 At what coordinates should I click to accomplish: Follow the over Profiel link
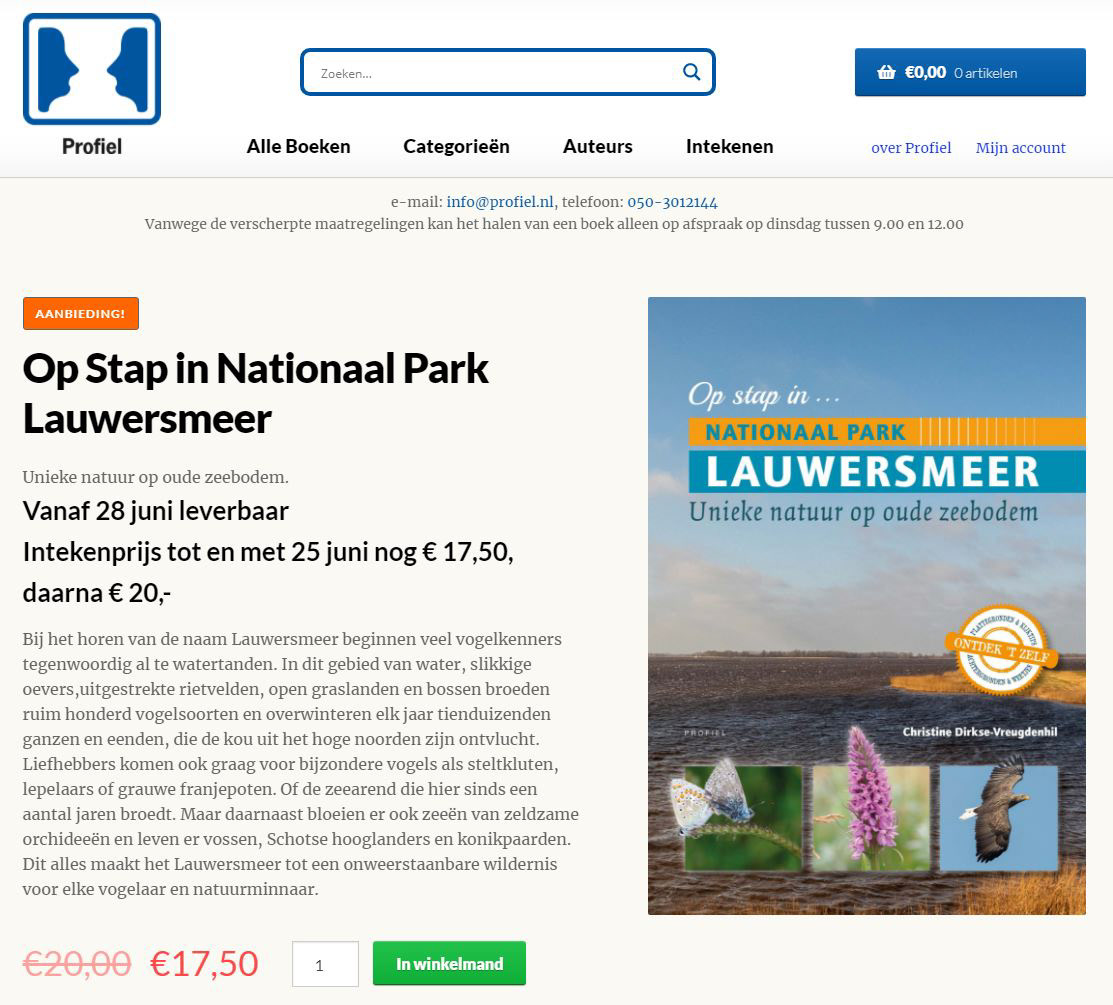tap(911, 148)
